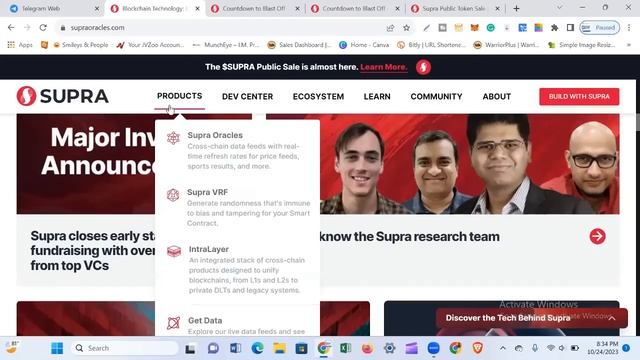Open the ECOSYSTEM menu
Image resolution: width=640 pixels, height=360 pixels.
318,97
